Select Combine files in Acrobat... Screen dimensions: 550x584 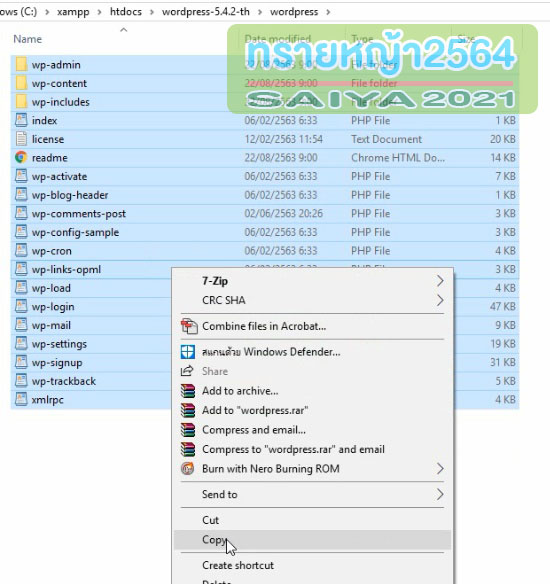pos(312,326)
